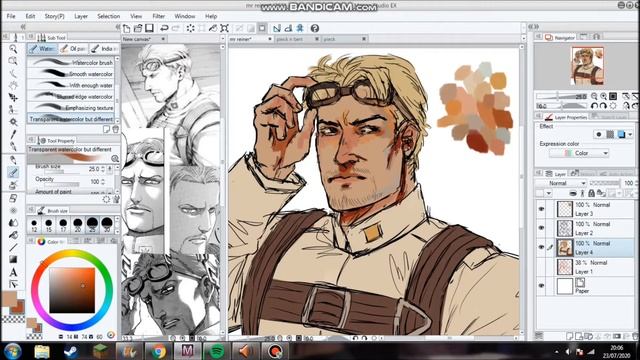Hide Layer 2 with eye icon

[x=541, y=228]
